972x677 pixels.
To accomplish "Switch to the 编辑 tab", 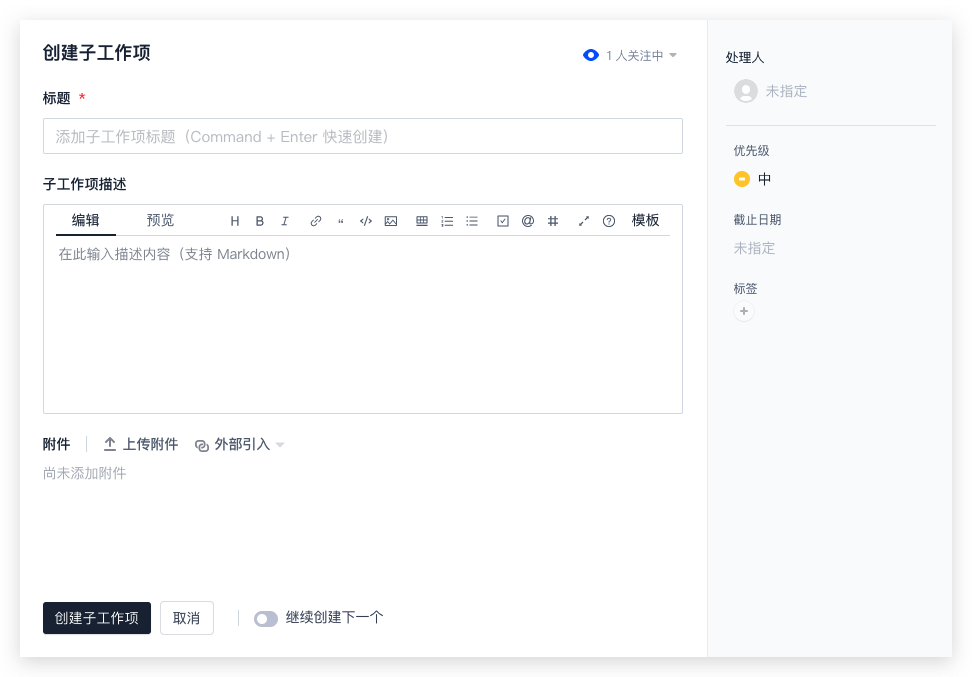I will (x=86, y=221).
